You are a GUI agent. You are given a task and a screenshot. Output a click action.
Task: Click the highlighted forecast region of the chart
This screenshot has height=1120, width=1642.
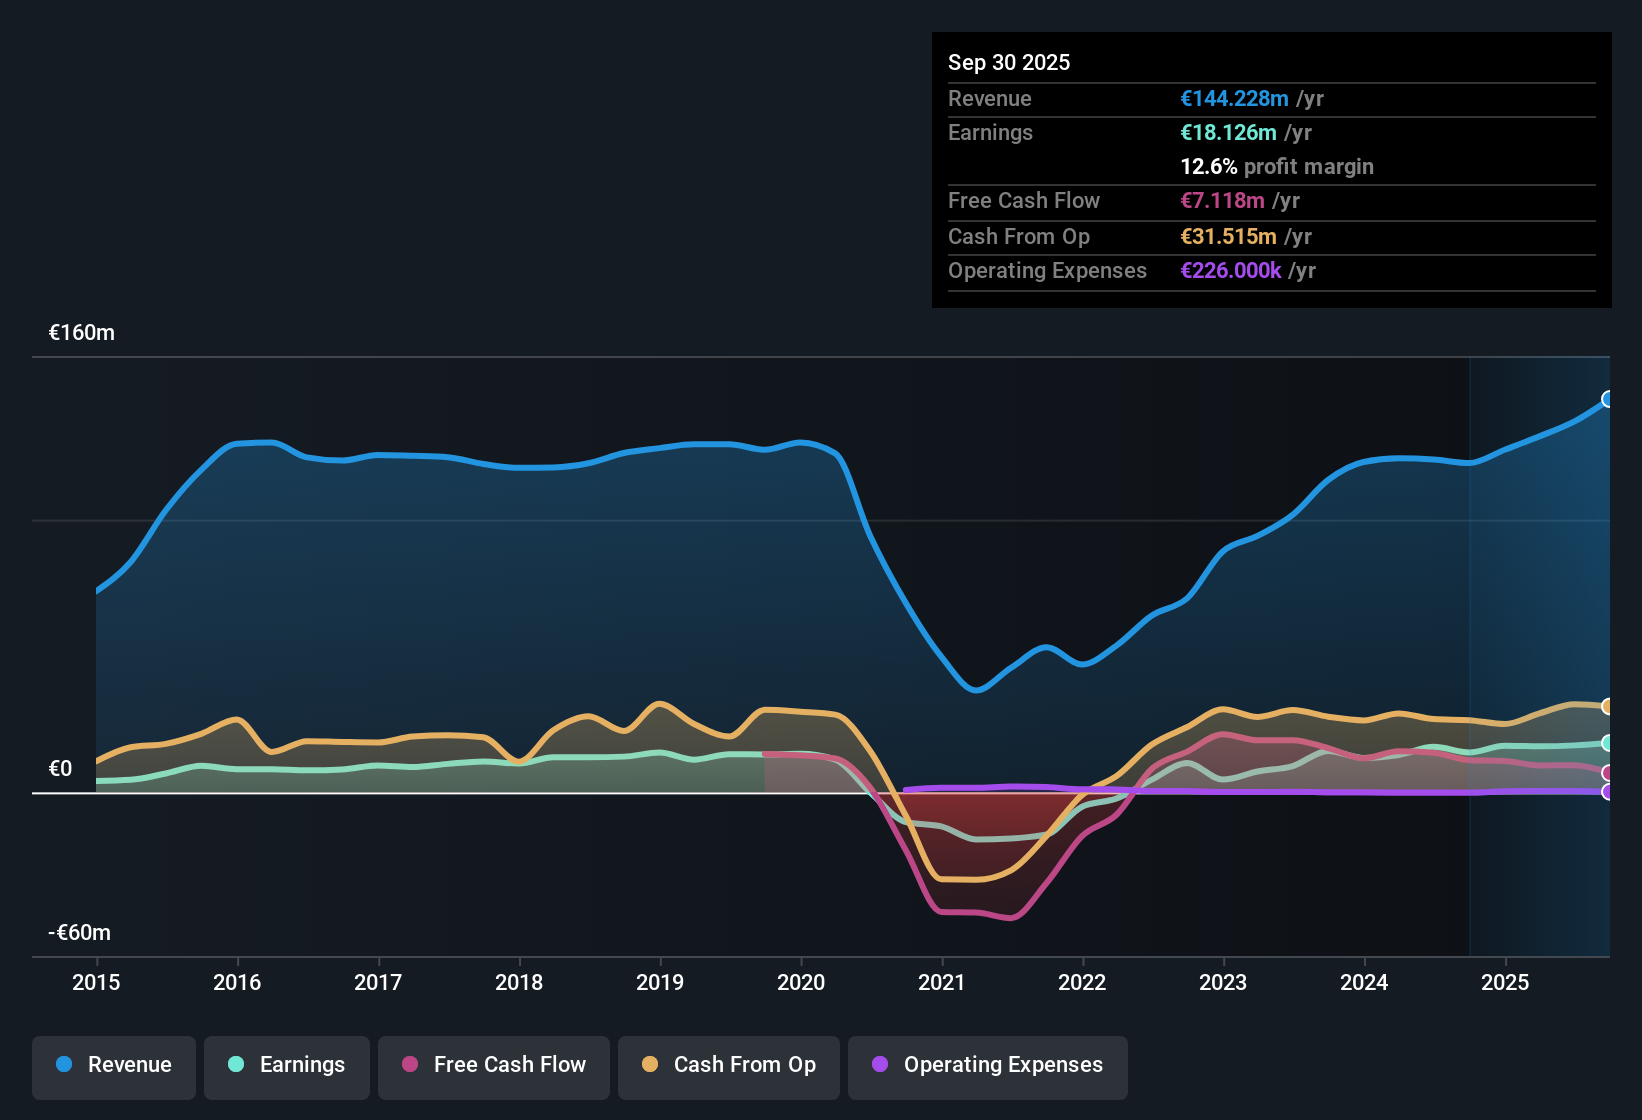(x=1540, y=600)
